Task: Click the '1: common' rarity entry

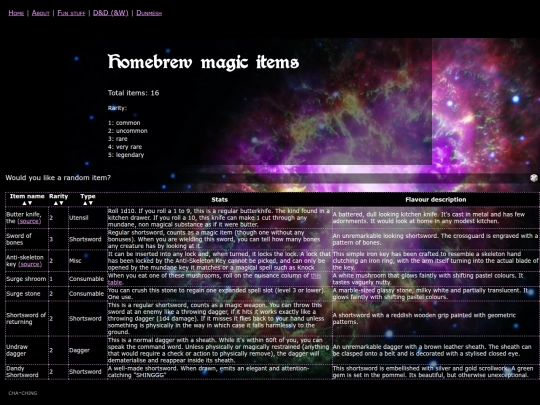Action: pyautogui.click(x=124, y=123)
